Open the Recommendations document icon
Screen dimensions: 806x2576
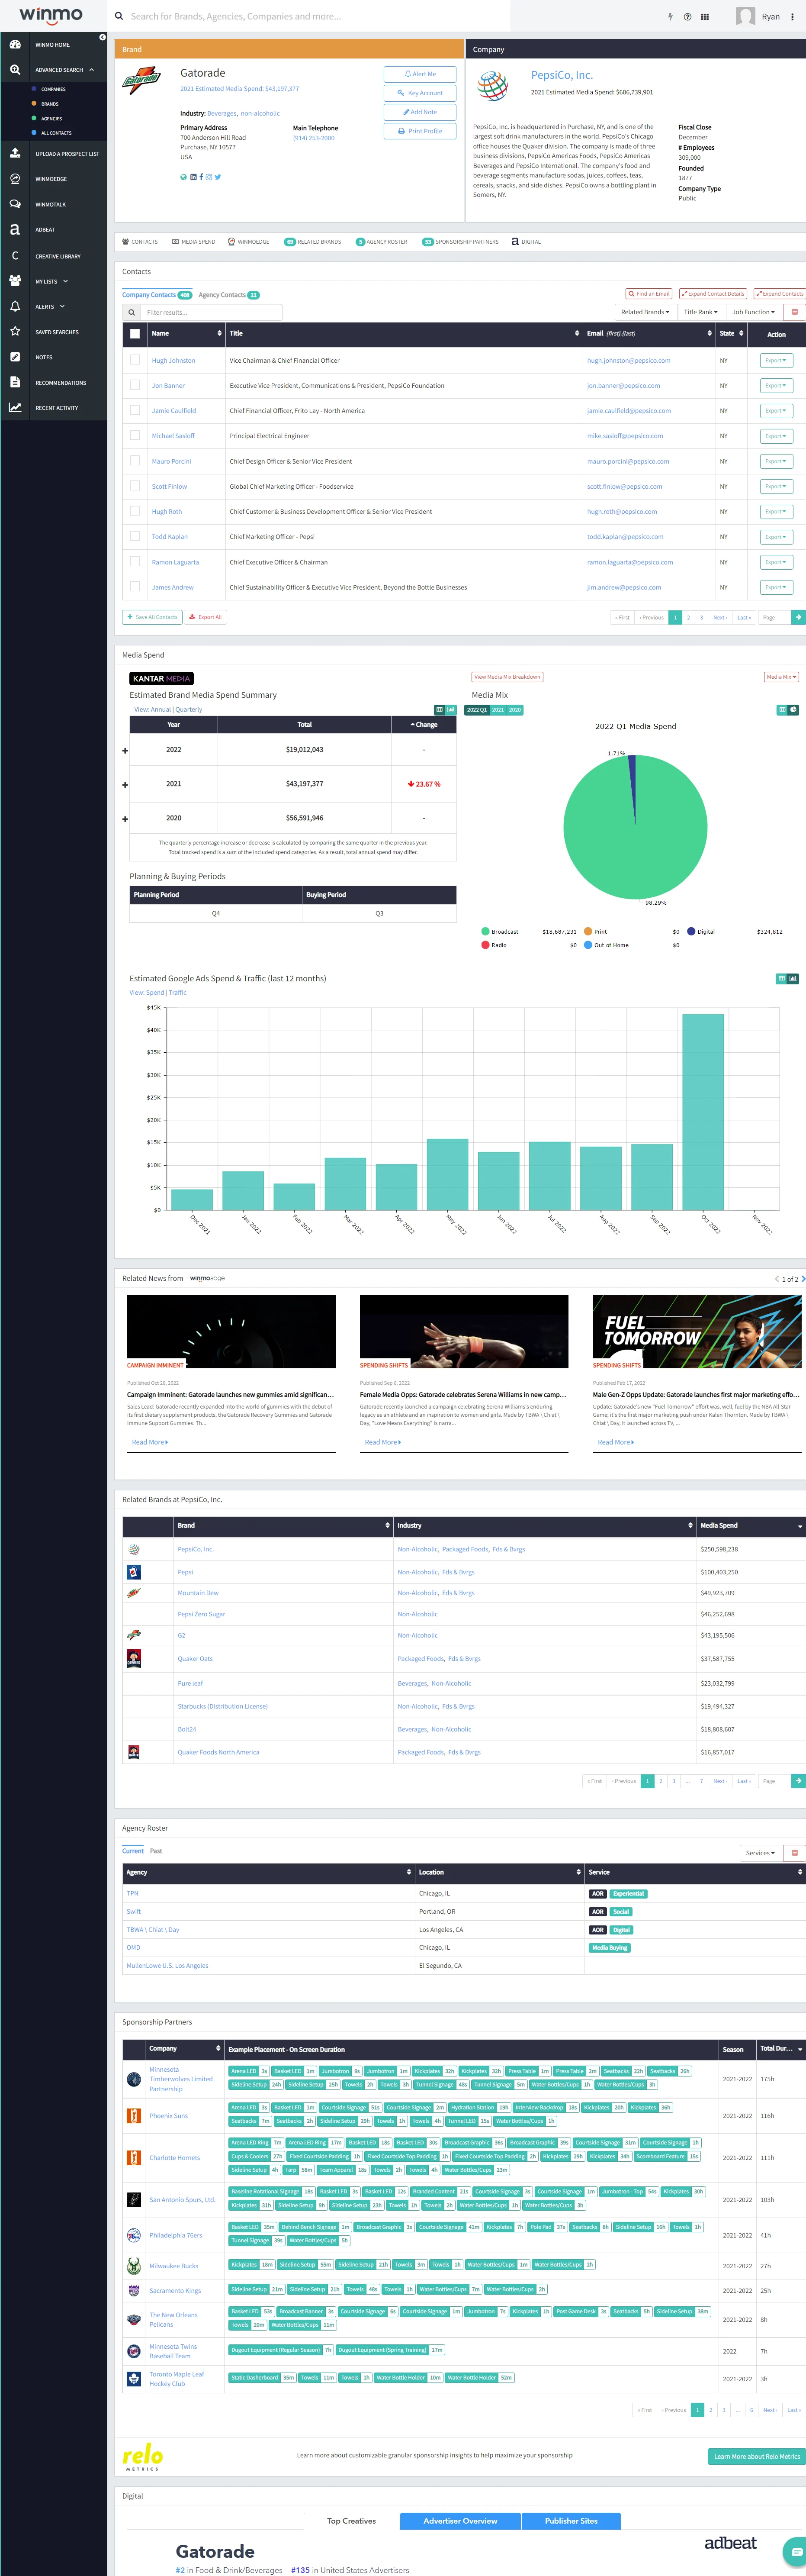pos(15,382)
